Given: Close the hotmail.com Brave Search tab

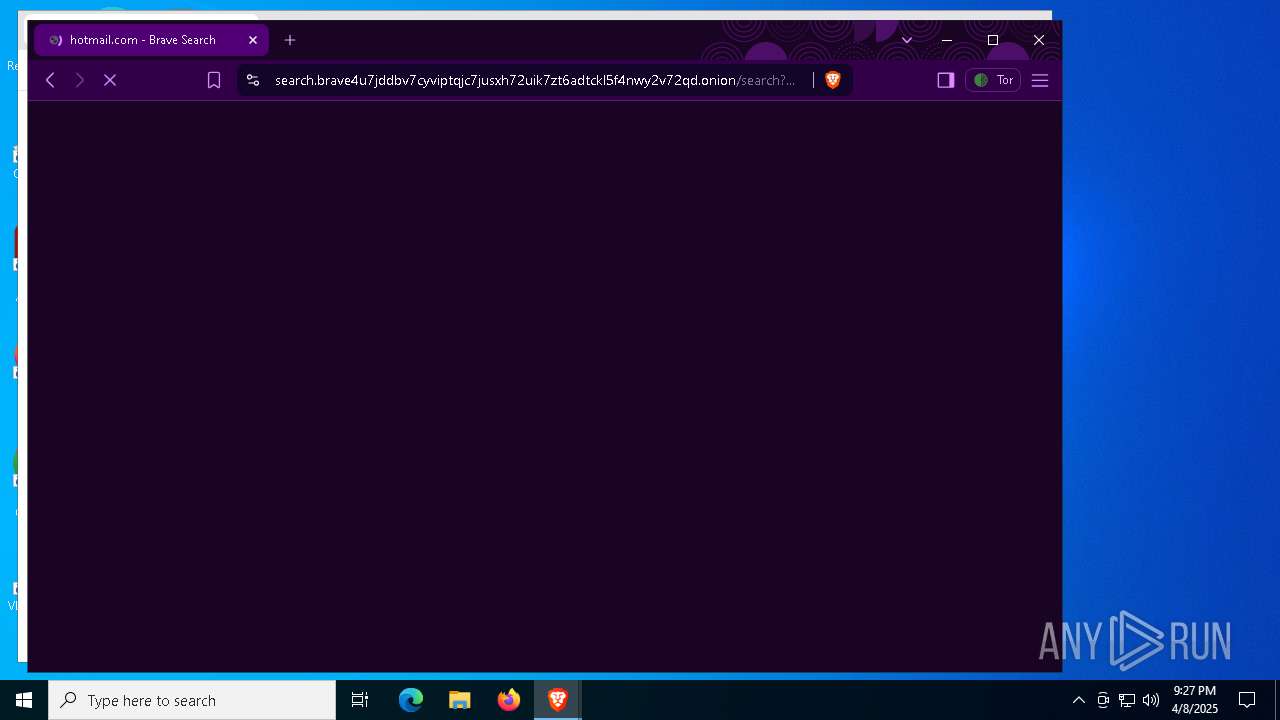Looking at the screenshot, I should click(x=253, y=40).
